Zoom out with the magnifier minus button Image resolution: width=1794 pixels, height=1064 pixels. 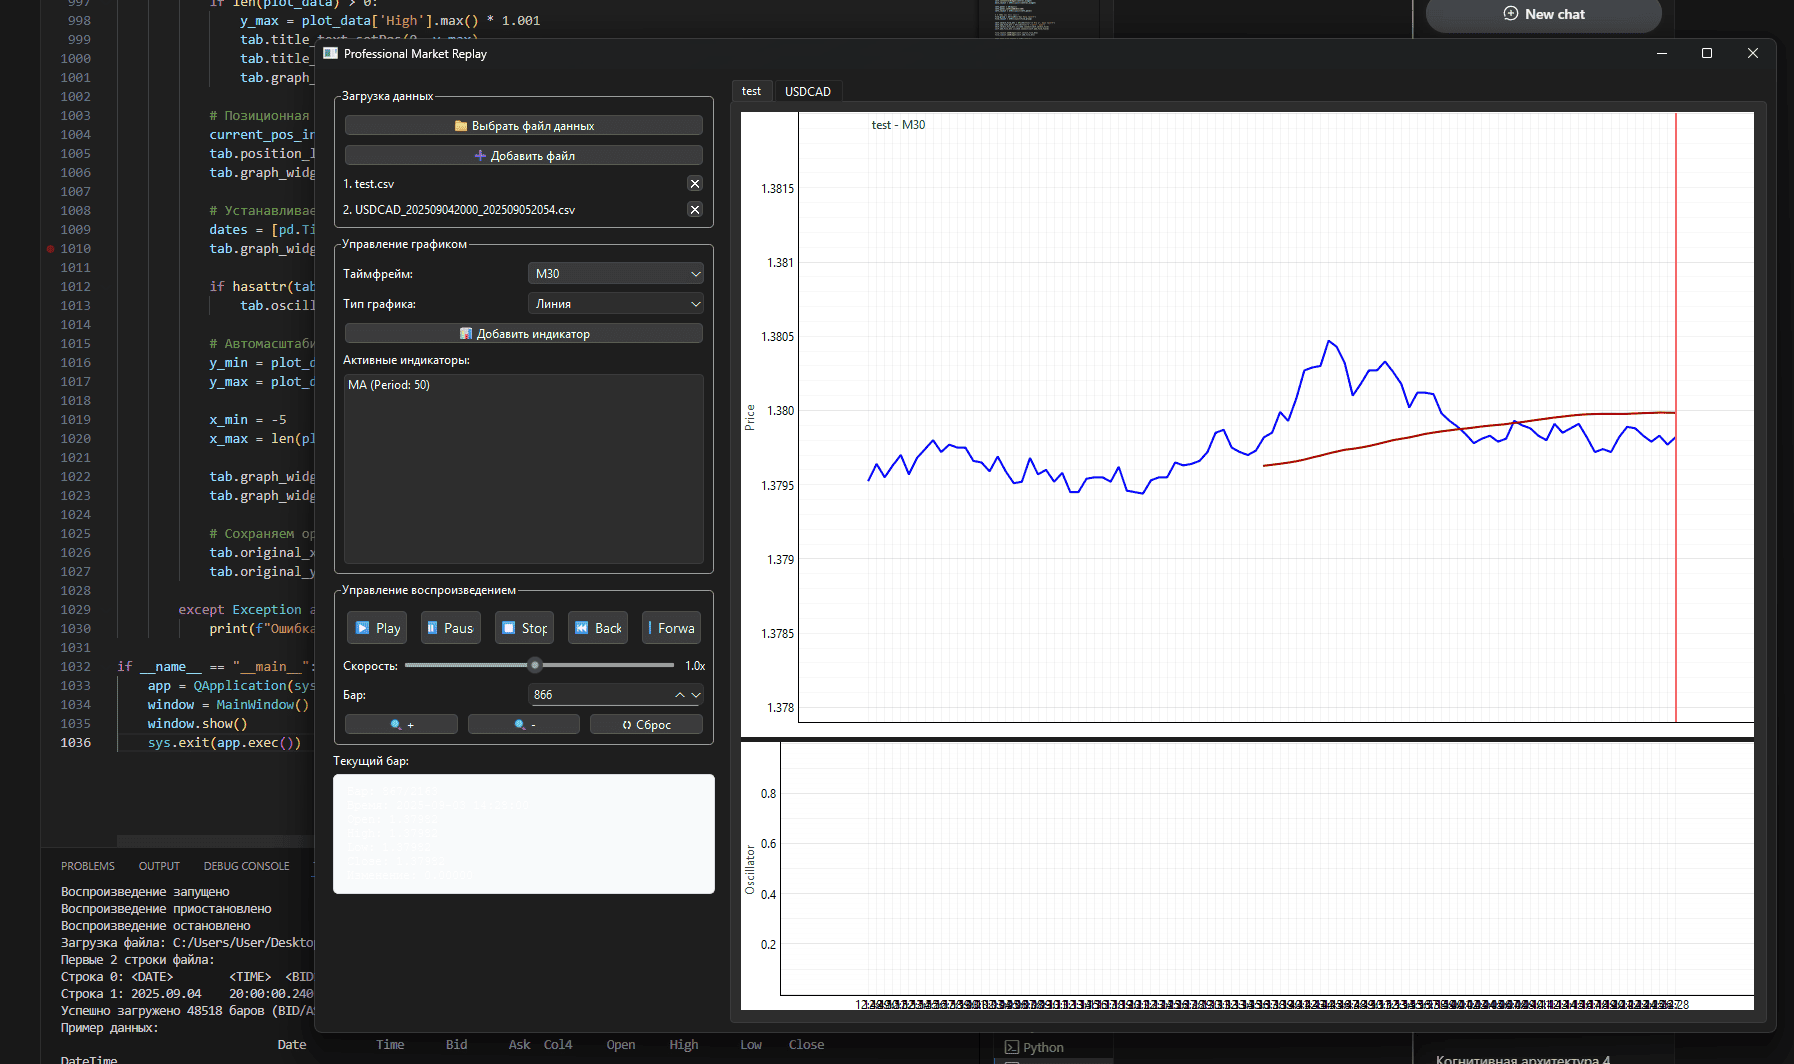point(524,725)
